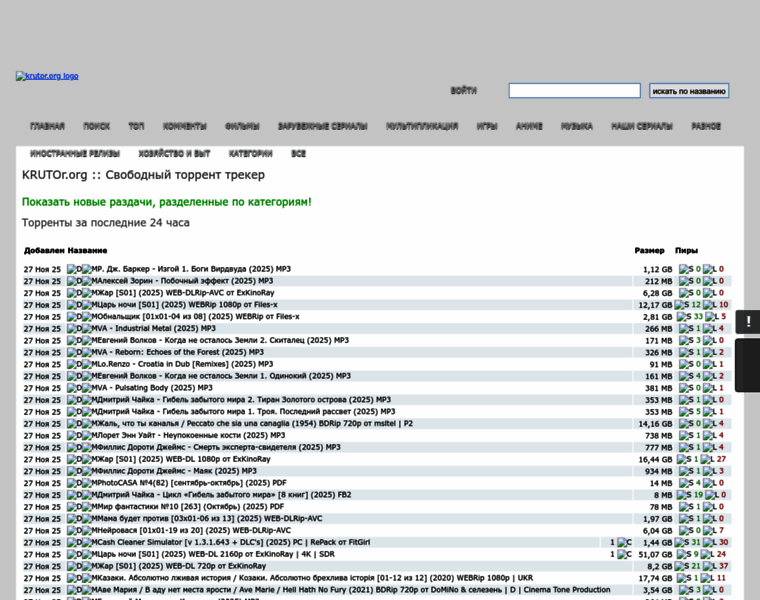This screenshot has width=760, height=600.
Task: Open comments icon for Cash Cleaner Simulator row
Action: (x=624, y=543)
